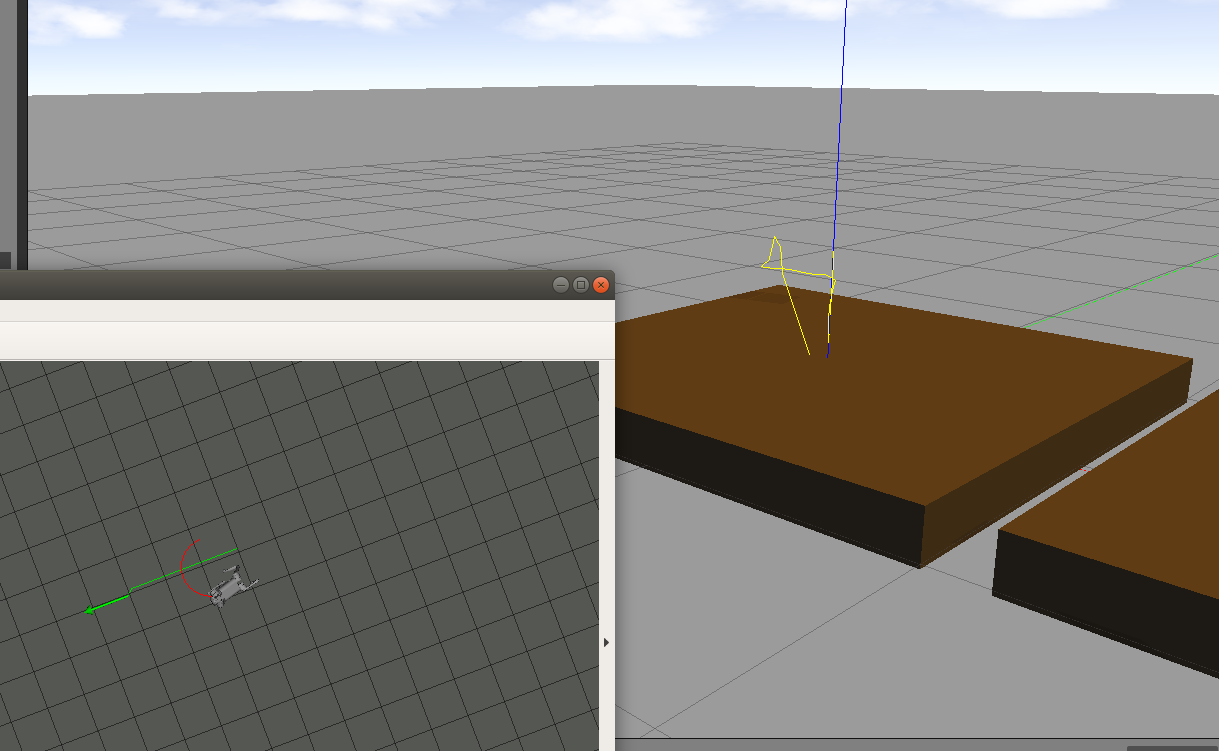Minimize the RViz window
Screen dimensions: 1219x751
click(560, 285)
